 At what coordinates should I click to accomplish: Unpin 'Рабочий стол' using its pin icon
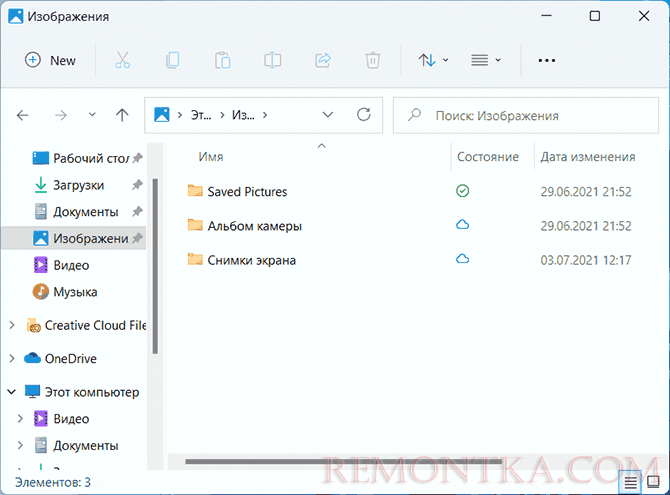[x=137, y=158]
